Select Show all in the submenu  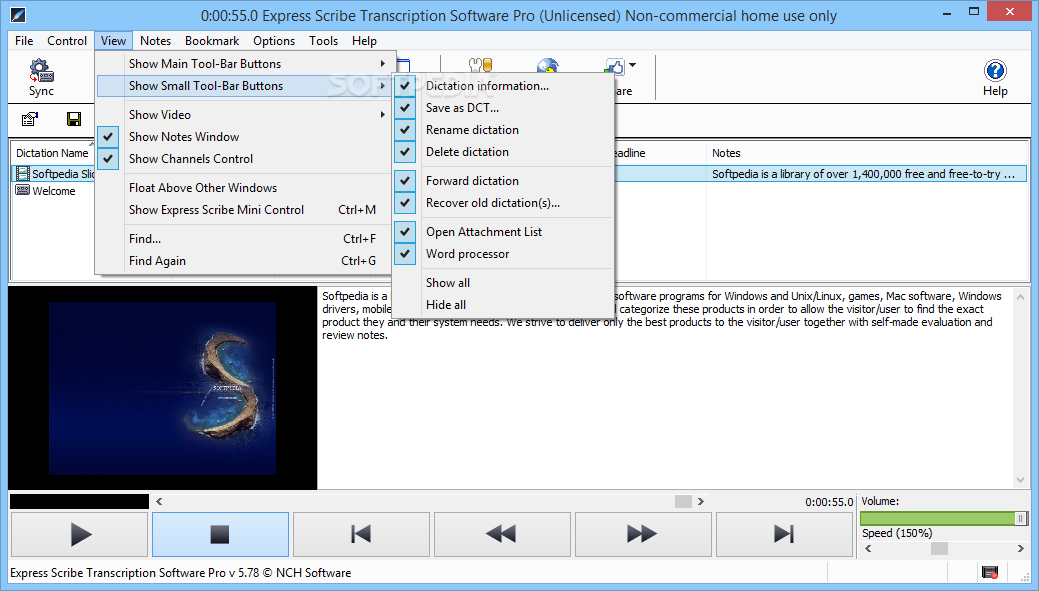pos(504,283)
